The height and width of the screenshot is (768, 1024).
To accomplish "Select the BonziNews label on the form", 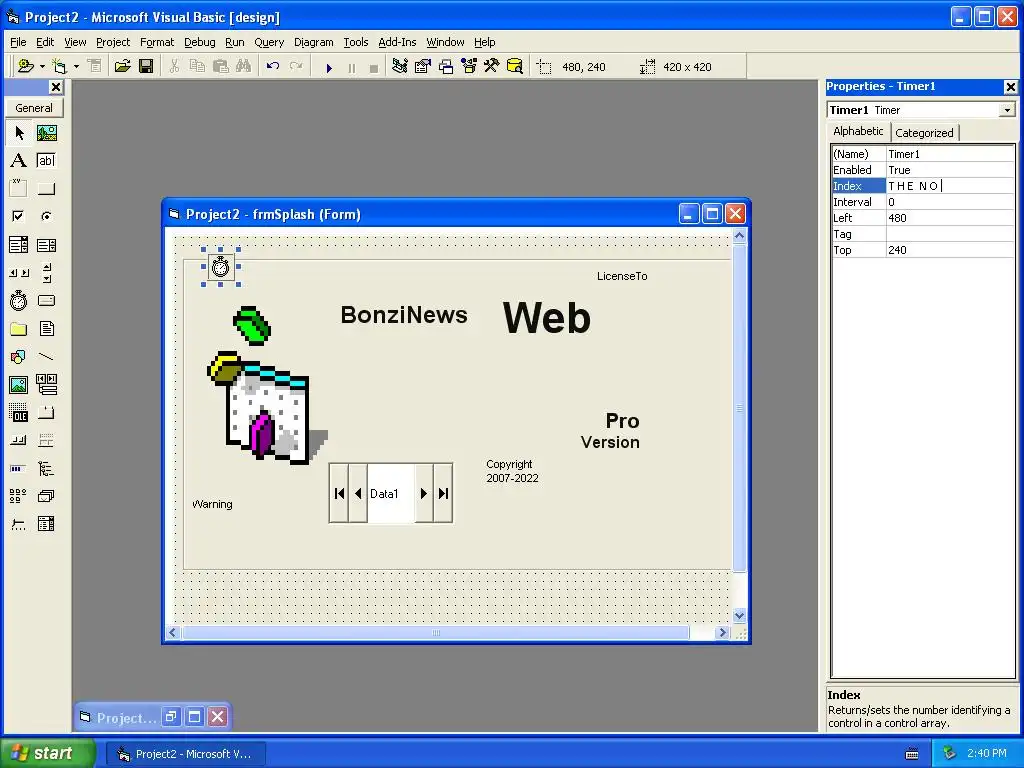I will click(x=404, y=315).
